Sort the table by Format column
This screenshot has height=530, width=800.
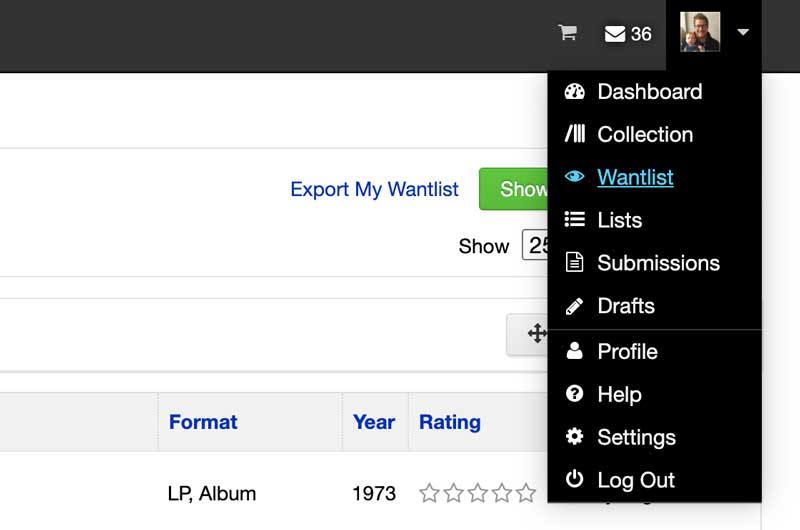(x=203, y=422)
